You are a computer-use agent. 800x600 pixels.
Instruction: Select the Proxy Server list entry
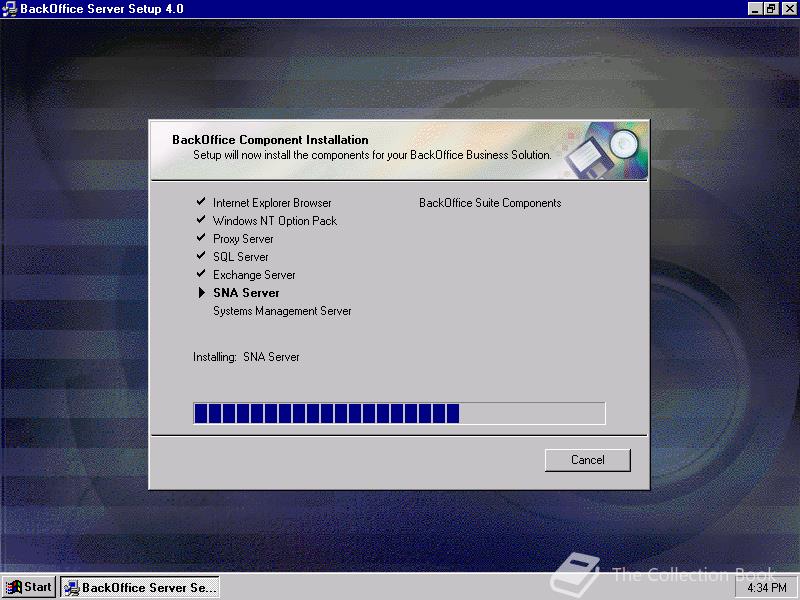[243, 239]
